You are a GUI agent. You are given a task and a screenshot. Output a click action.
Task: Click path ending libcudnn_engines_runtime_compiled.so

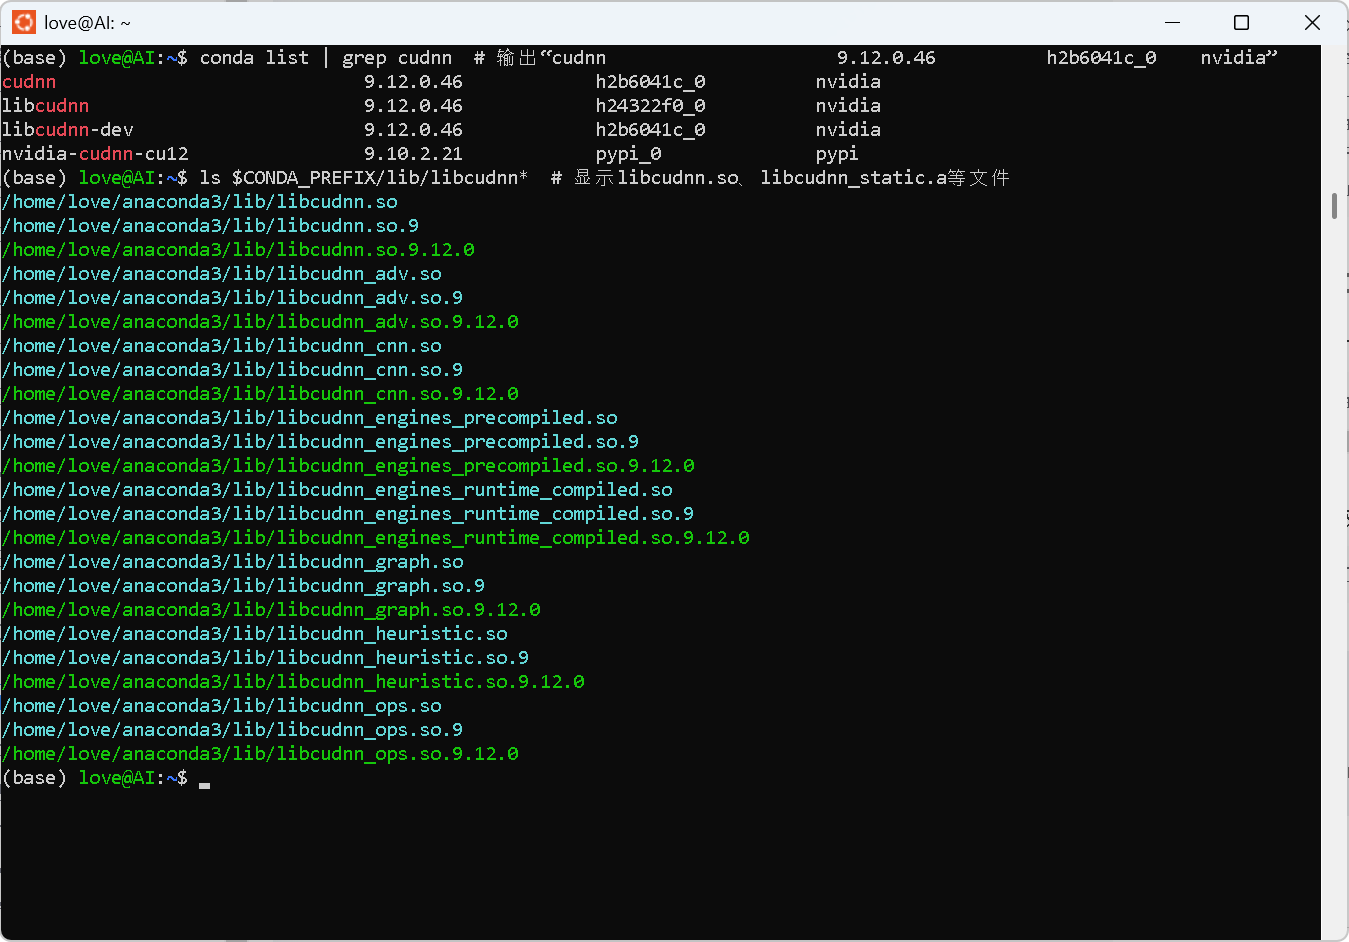point(337,490)
